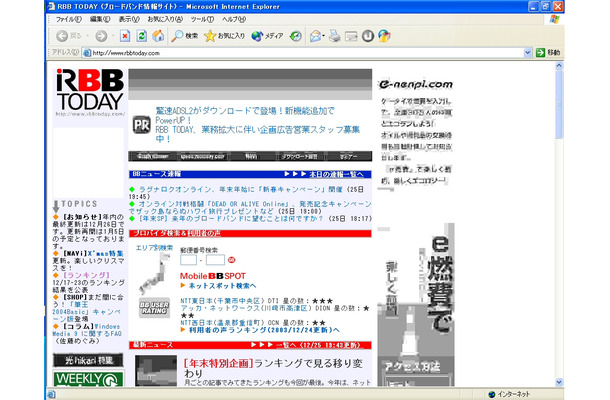Open the お気に入り(A) menu
This screenshot has width=610, height=400.
coord(165,19)
